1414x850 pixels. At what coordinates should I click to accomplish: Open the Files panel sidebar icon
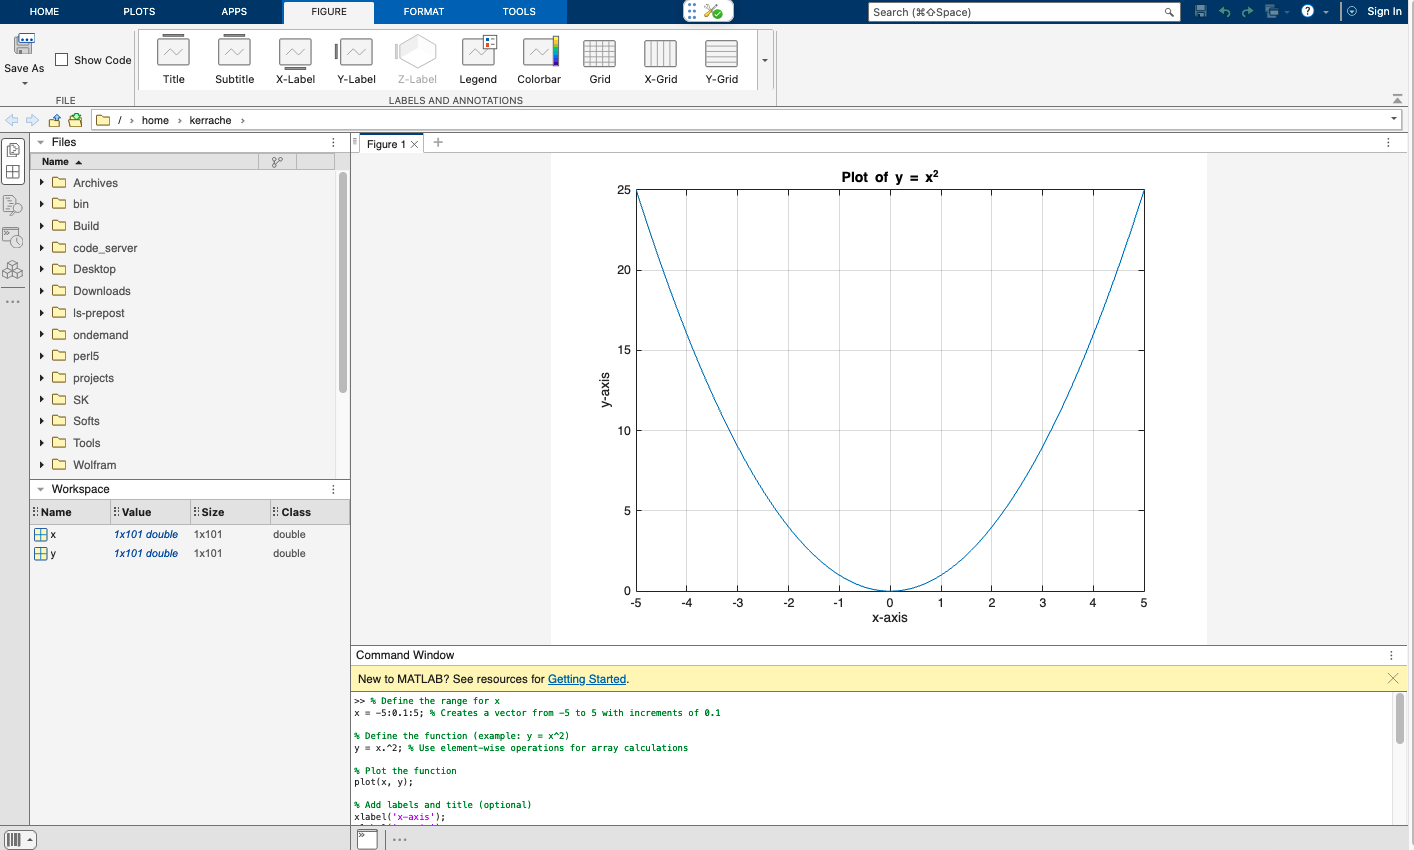[13, 150]
